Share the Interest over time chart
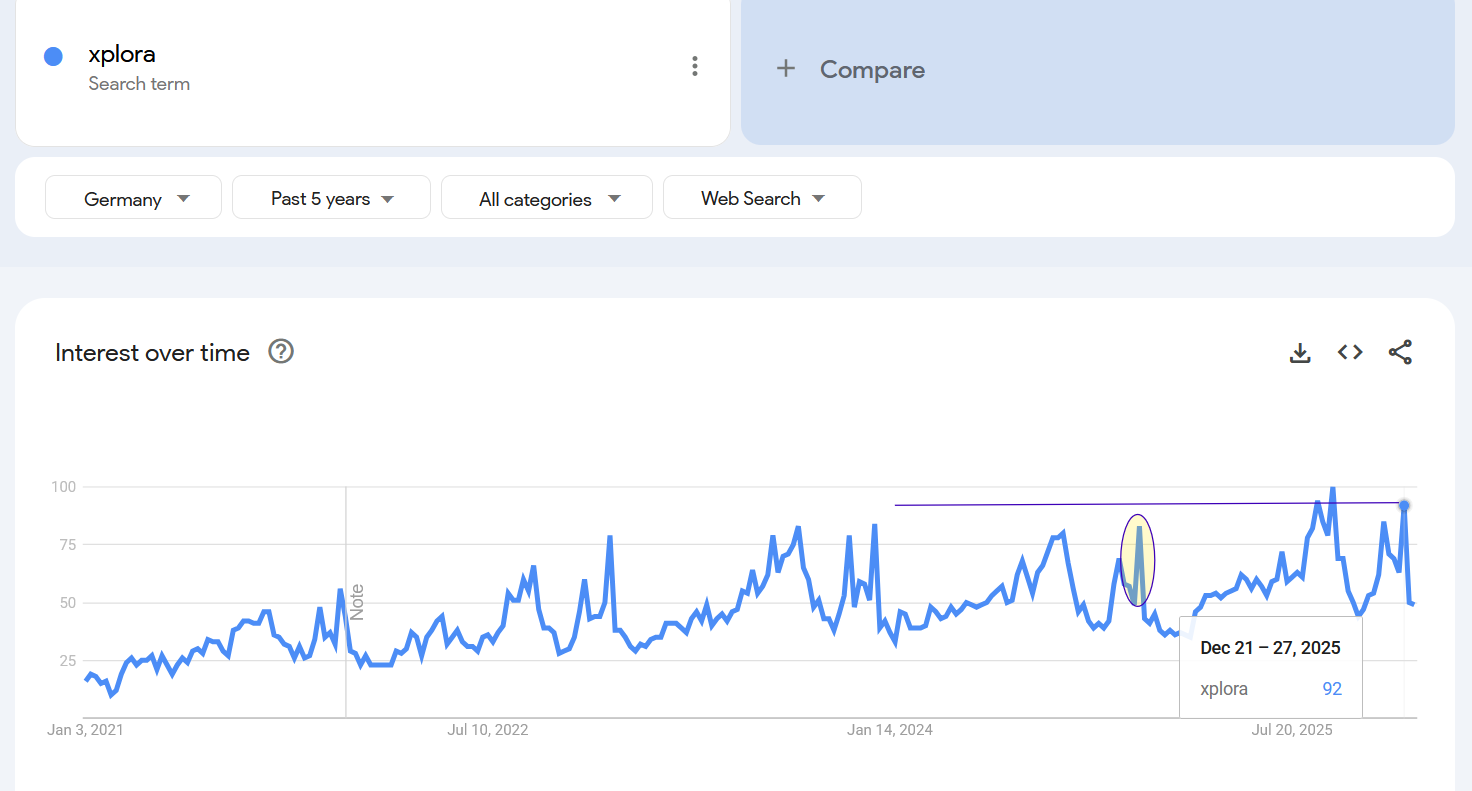 (x=1400, y=352)
